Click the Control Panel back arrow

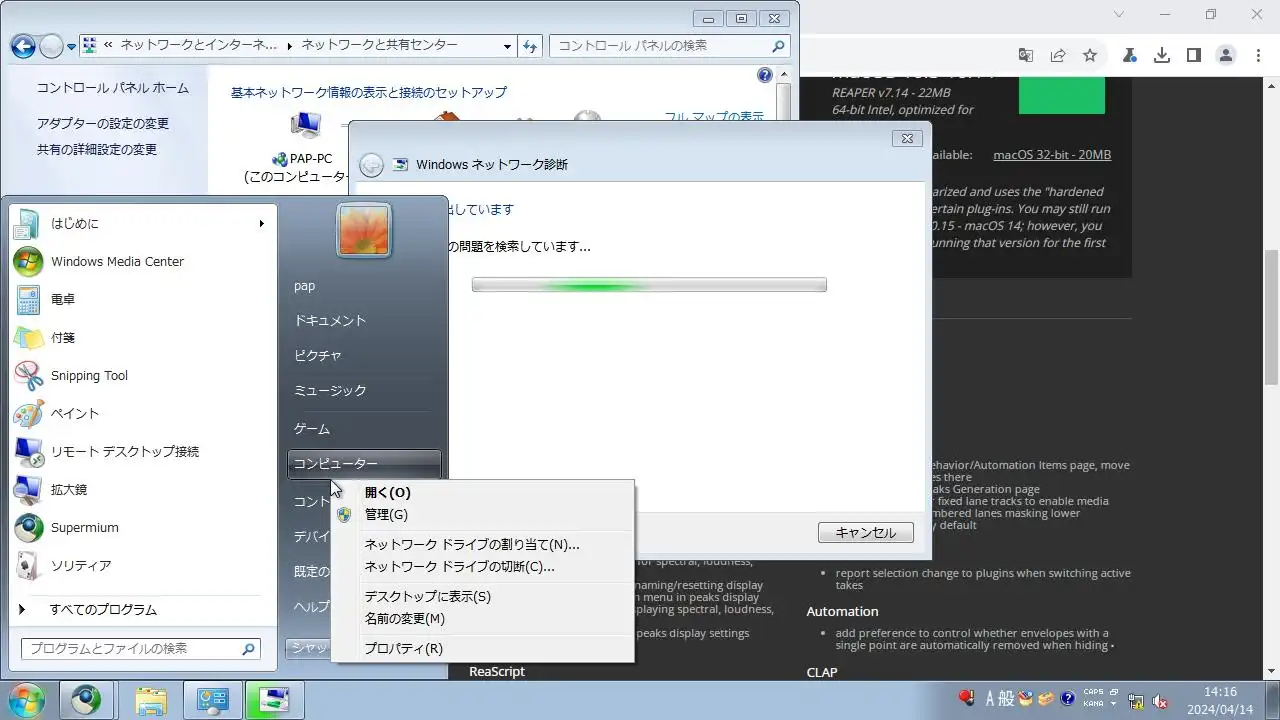tap(23, 46)
